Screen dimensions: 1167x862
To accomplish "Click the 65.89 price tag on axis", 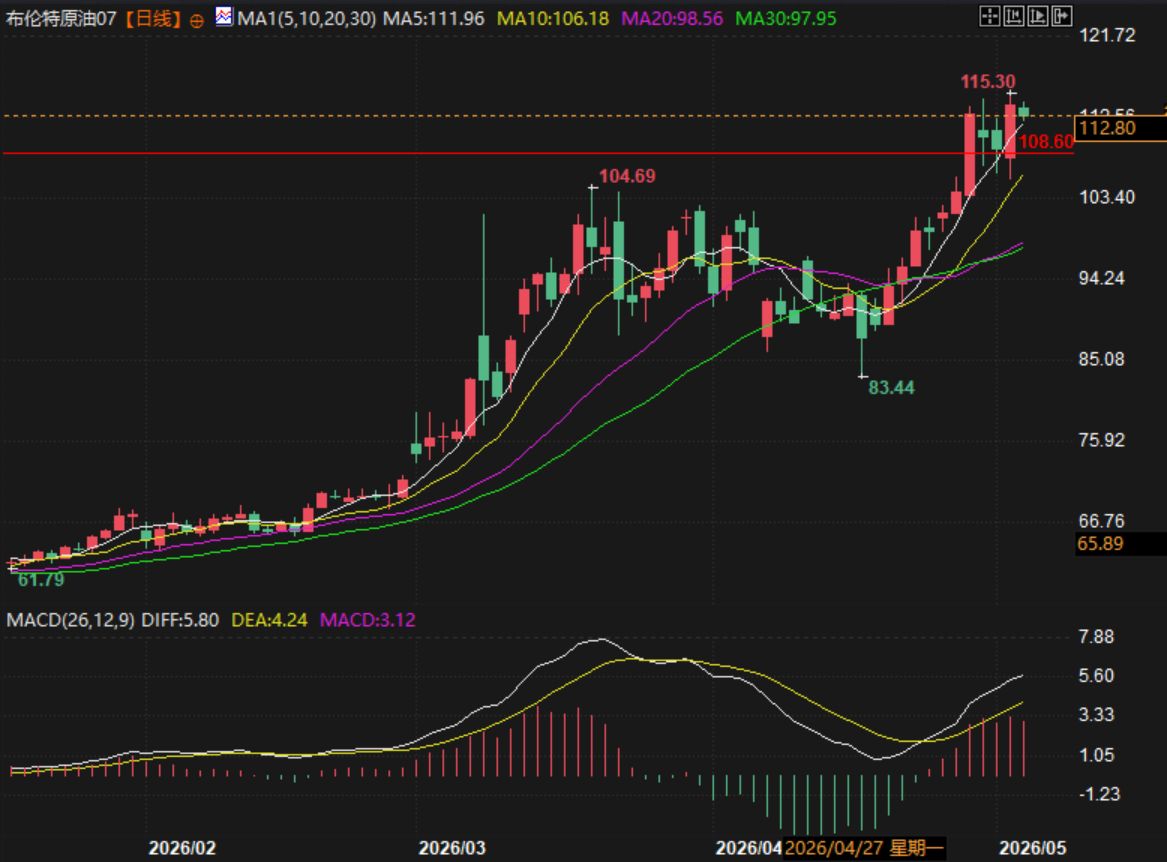I will click(x=1120, y=543).
